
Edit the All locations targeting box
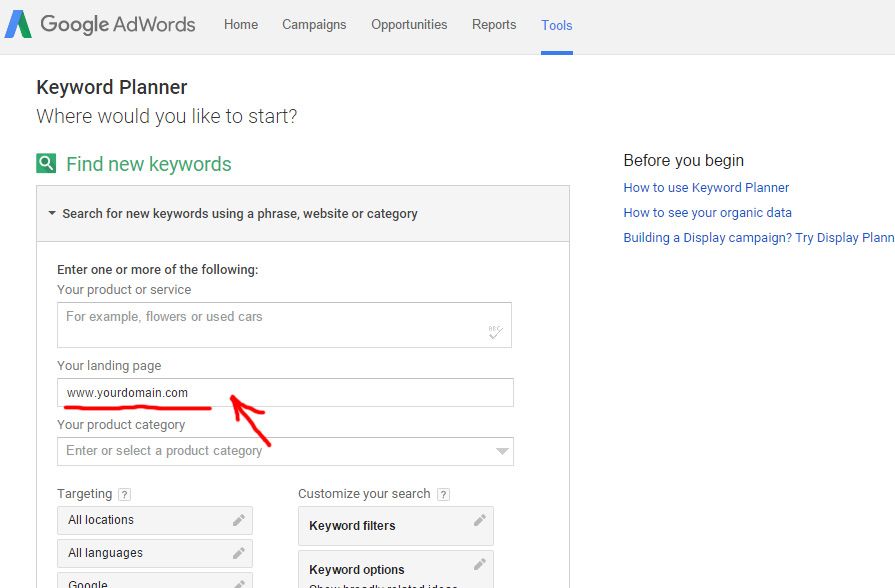155,520
